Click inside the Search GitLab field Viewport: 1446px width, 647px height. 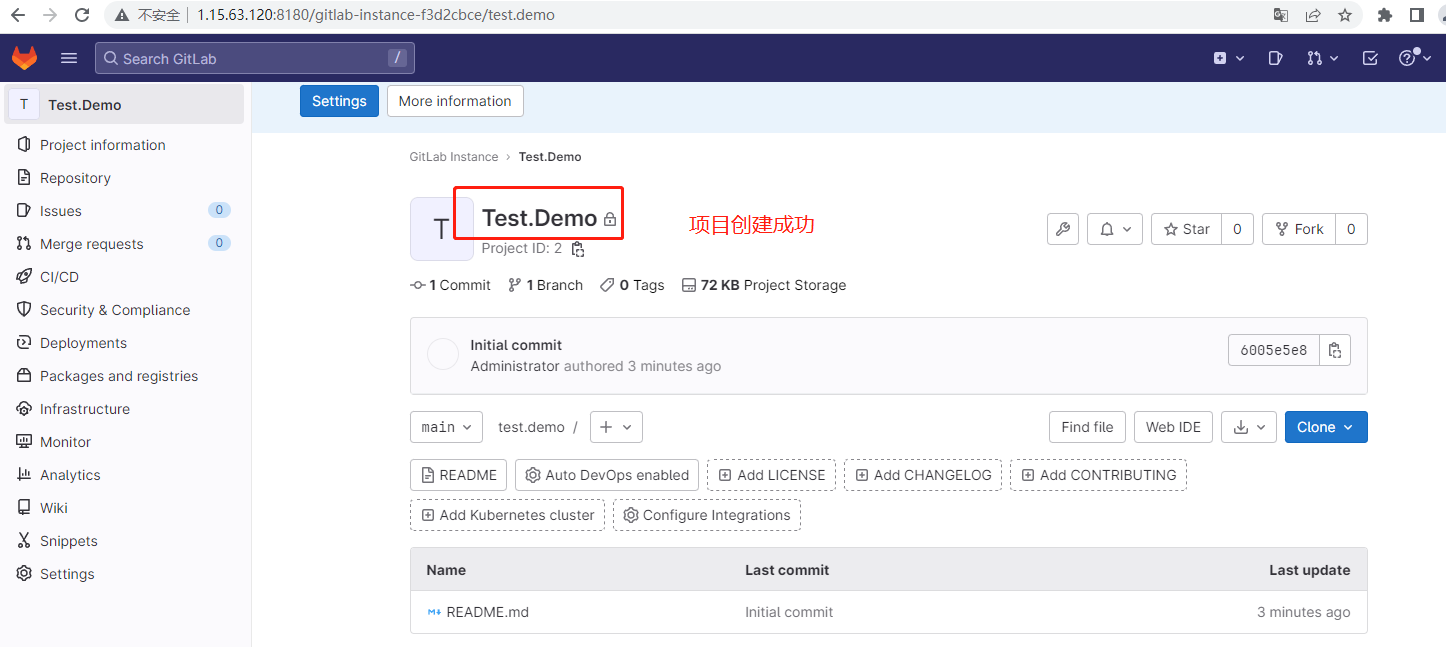[x=255, y=58]
